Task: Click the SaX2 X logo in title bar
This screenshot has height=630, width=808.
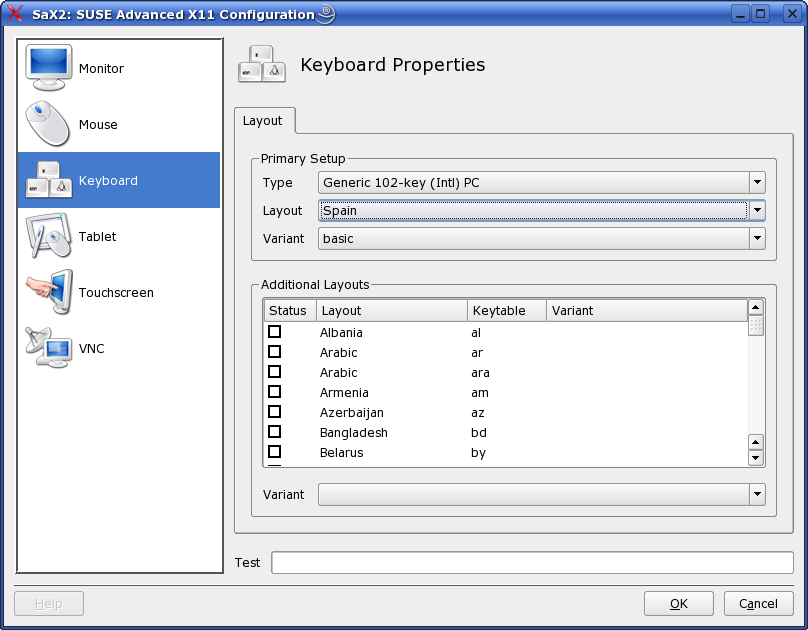Action: coord(14,13)
